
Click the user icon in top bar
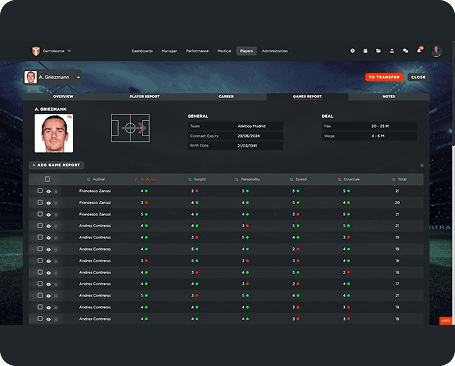coord(392,51)
